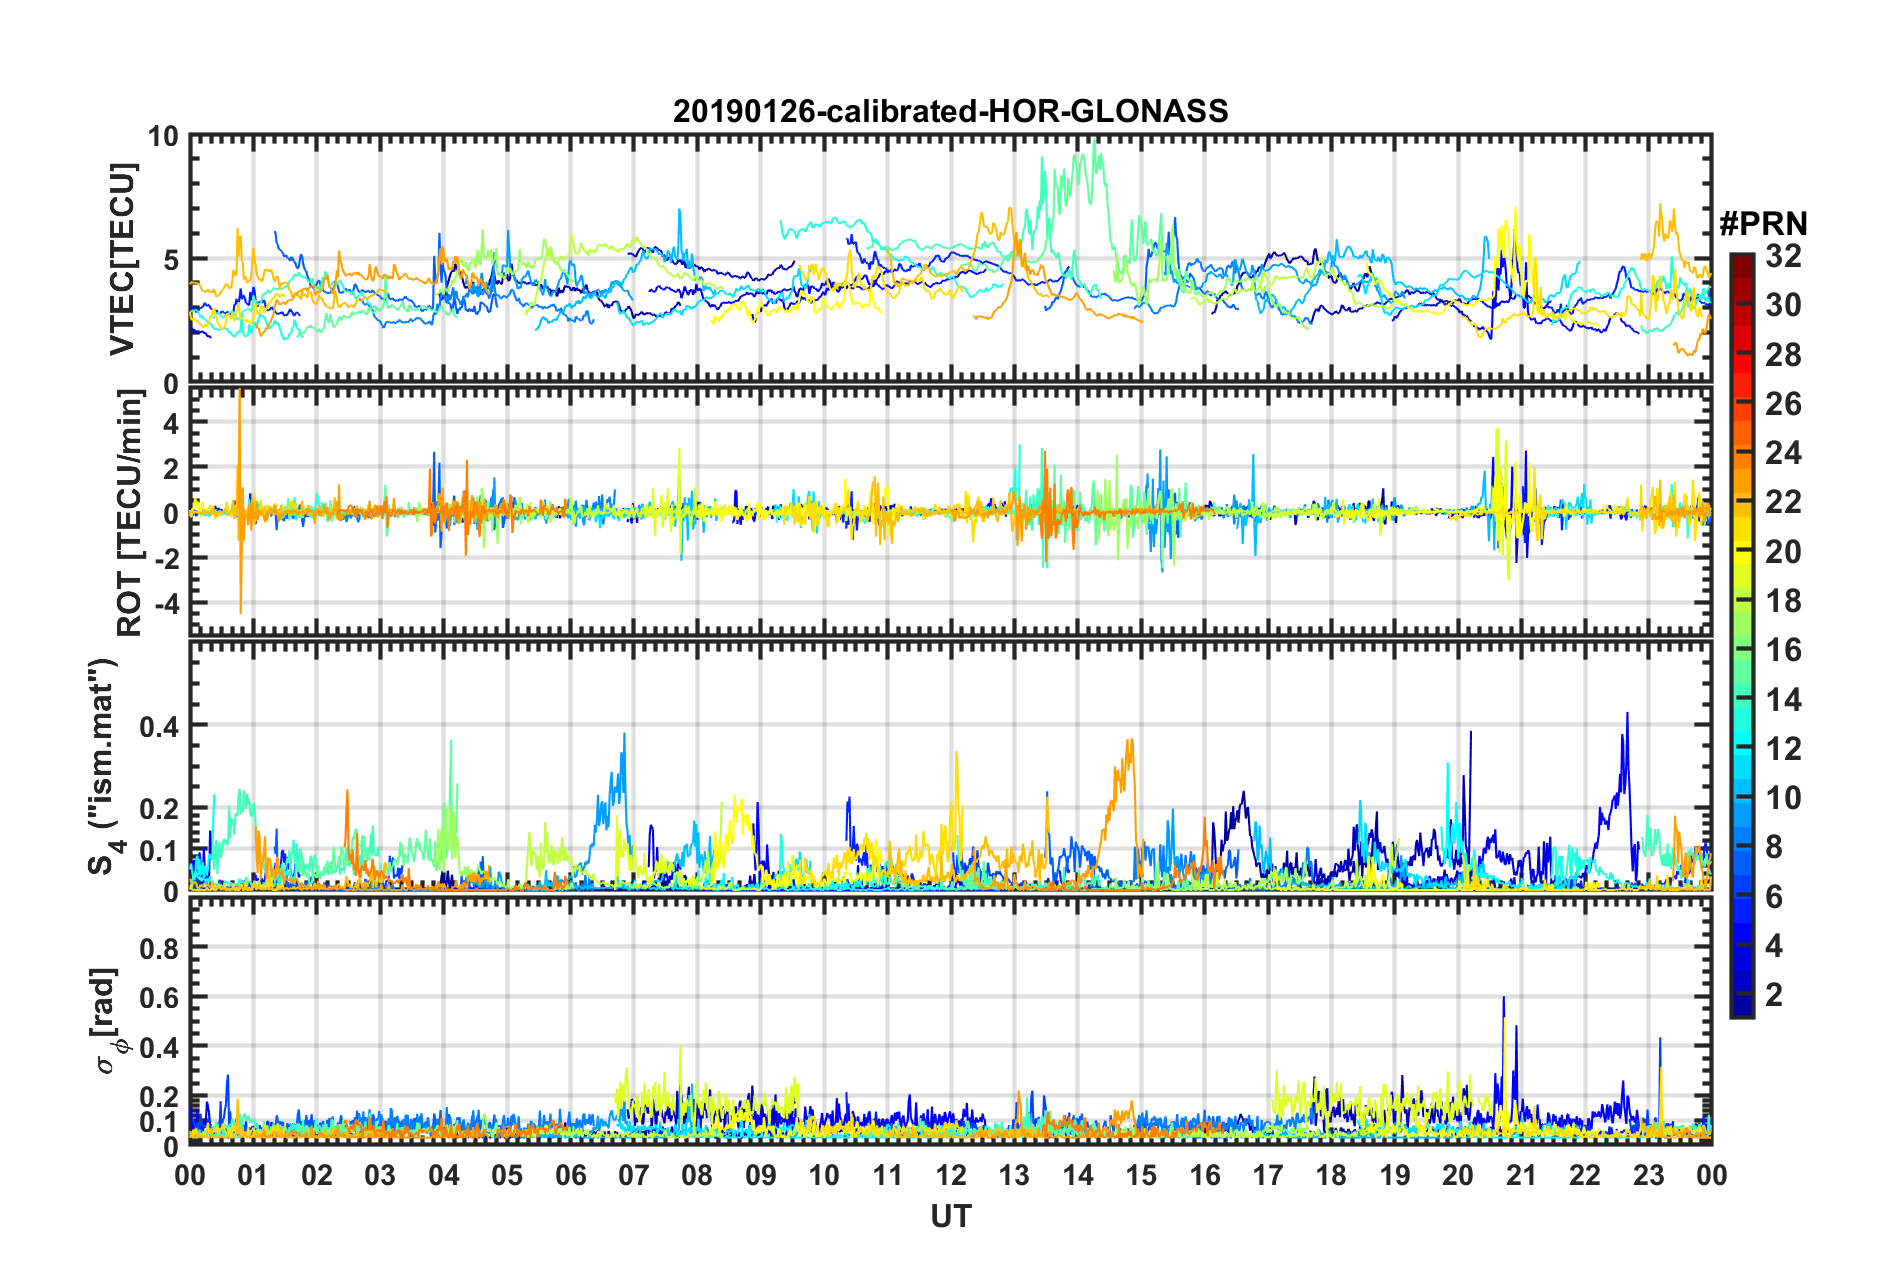
Task: Click x-axis hour label 07
Action: (634, 1175)
